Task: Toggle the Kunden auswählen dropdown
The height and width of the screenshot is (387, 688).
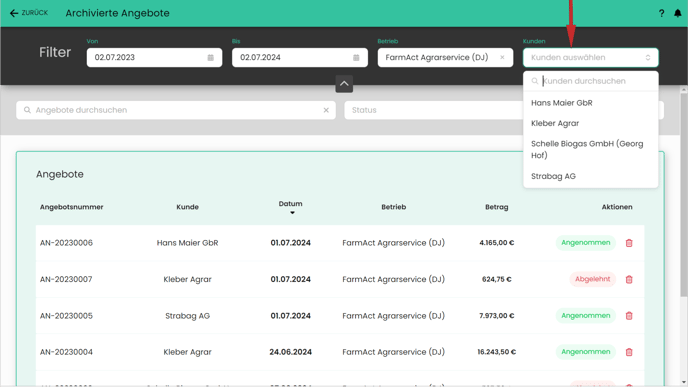Action: click(591, 57)
